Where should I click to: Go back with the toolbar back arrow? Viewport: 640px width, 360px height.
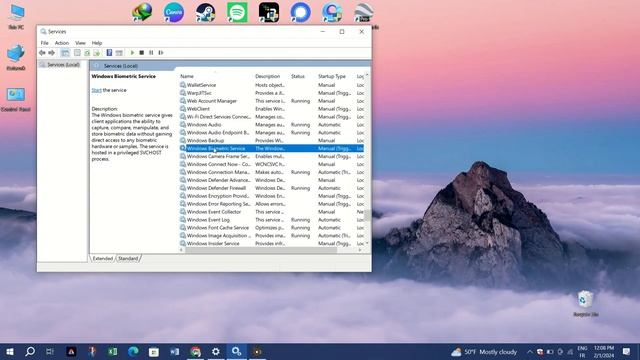click(x=42, y=53)
